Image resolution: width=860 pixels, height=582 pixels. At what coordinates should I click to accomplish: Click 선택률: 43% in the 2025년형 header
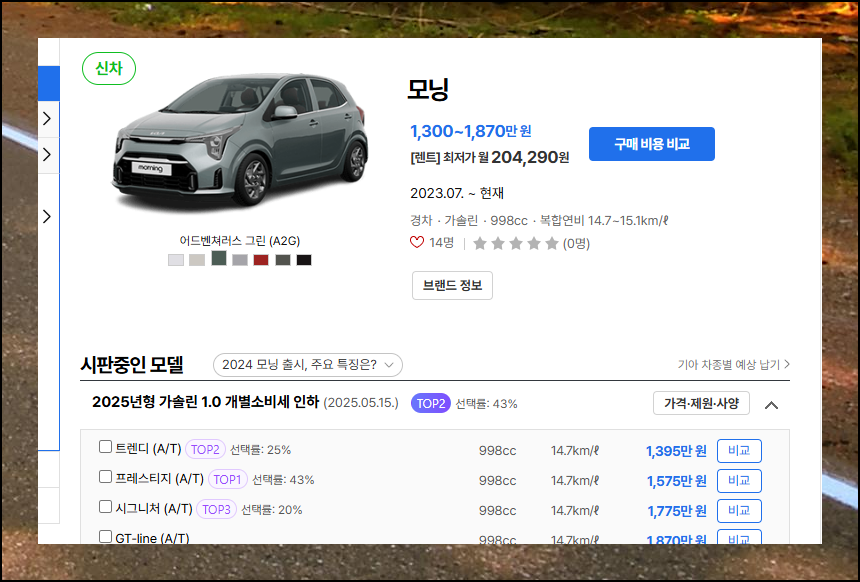[486, 404]
